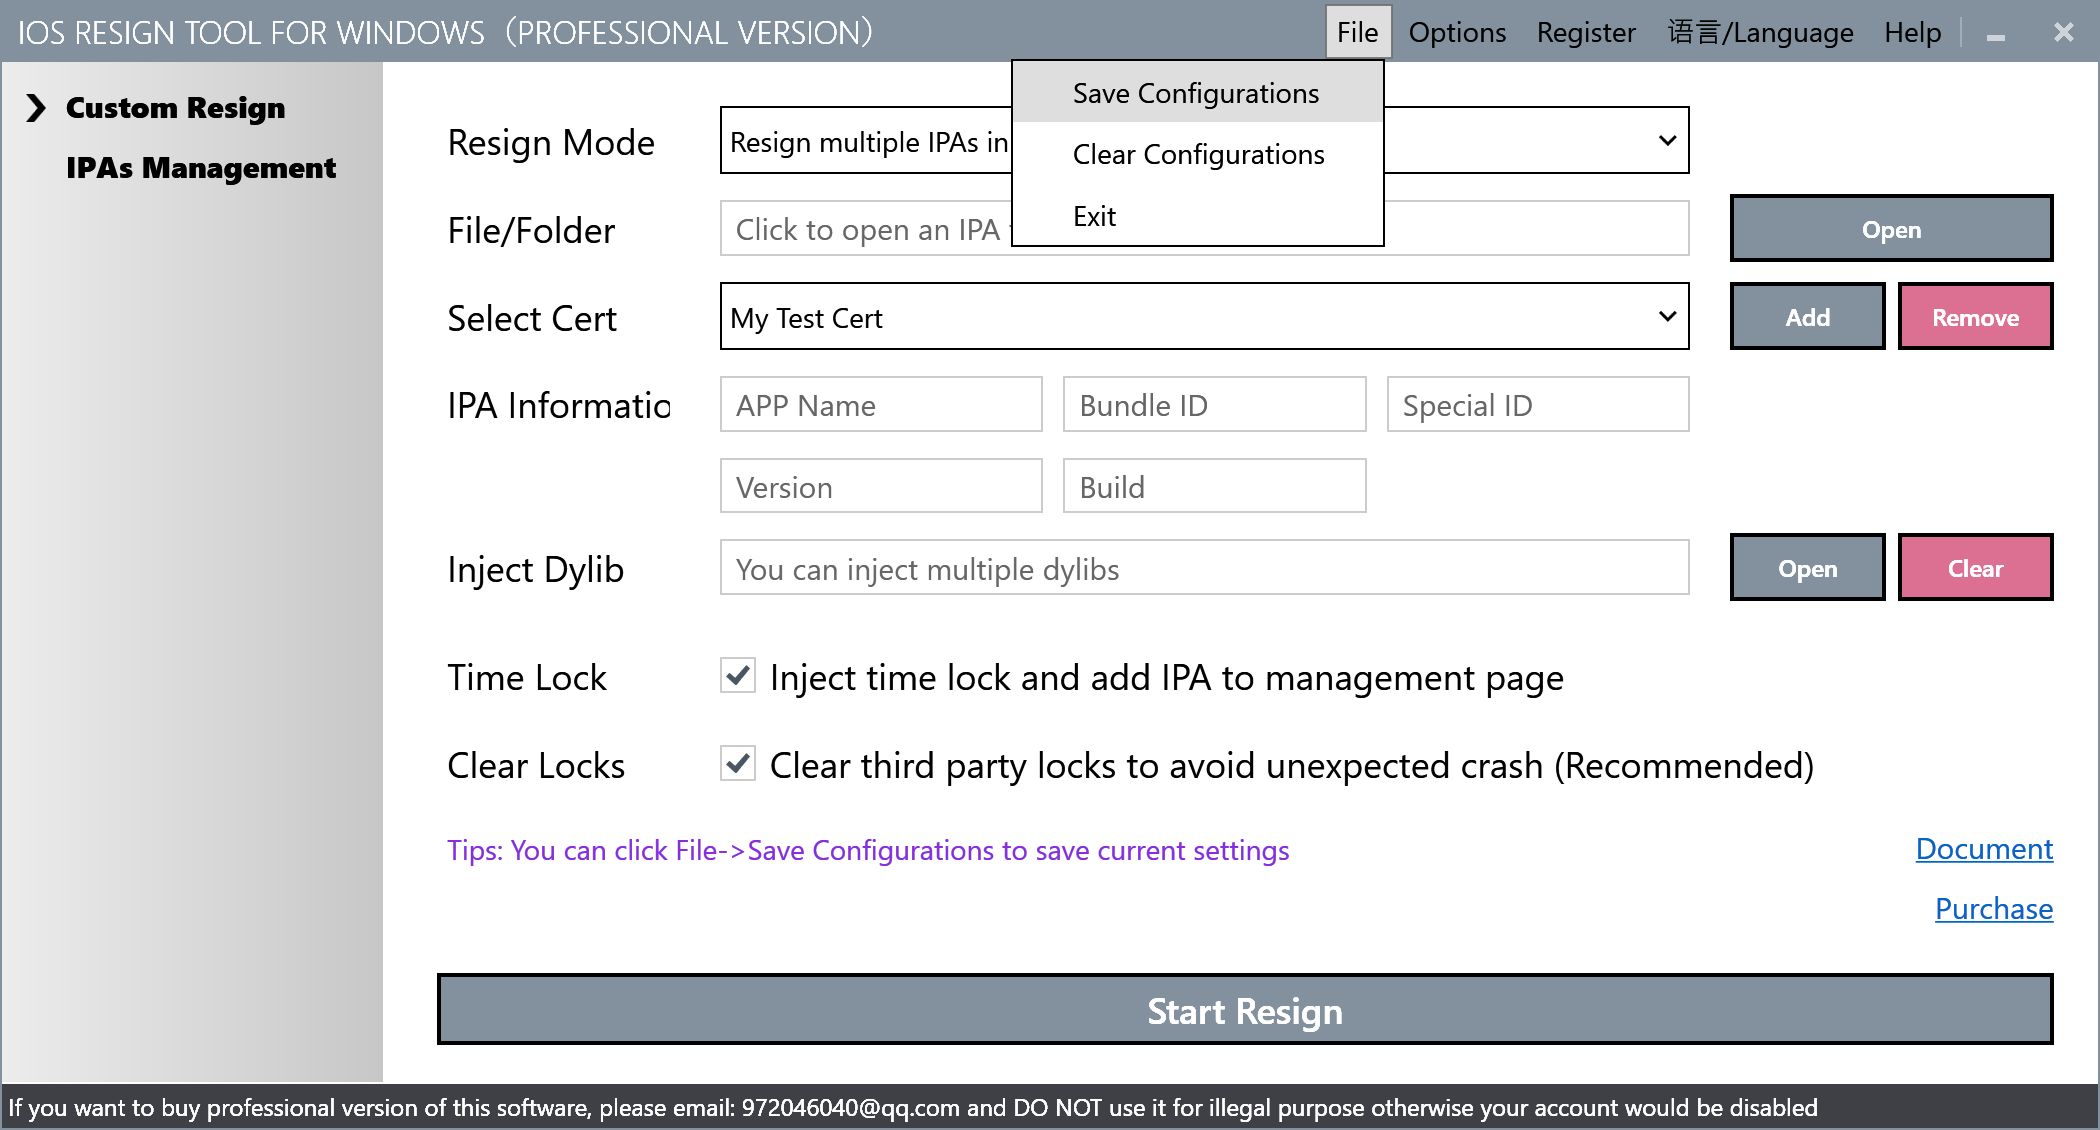Minimize the resign tool window
2100x1130 pixels.
(x=1996, y=35)
